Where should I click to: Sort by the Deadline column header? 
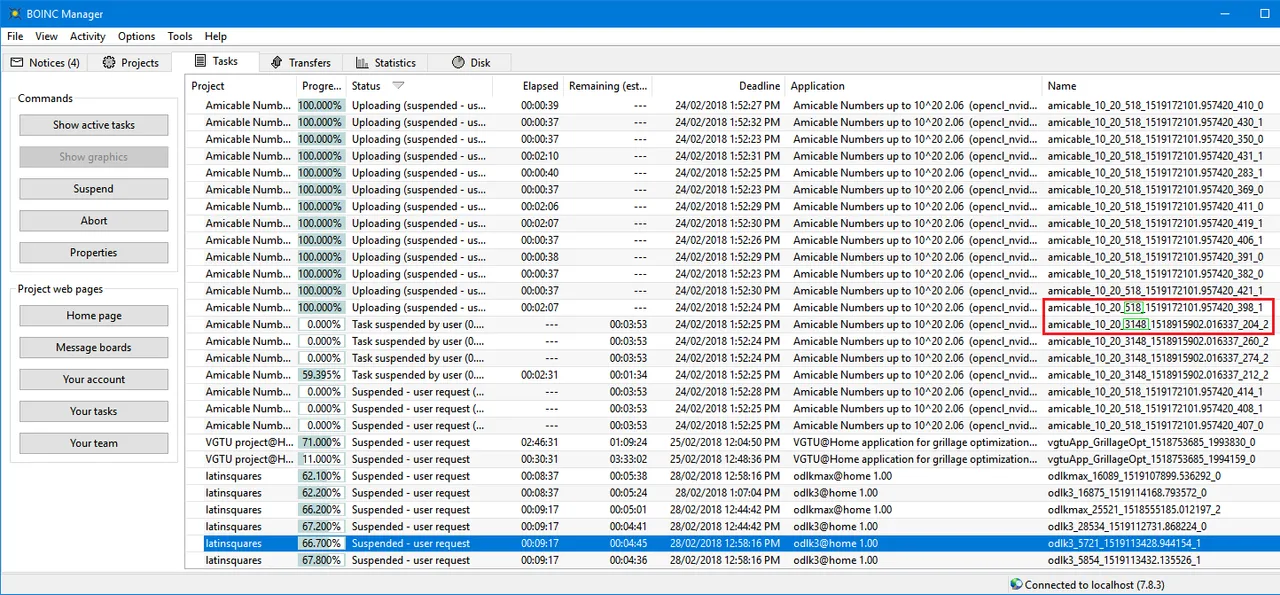pyautogui.click(x=719, y=86)
